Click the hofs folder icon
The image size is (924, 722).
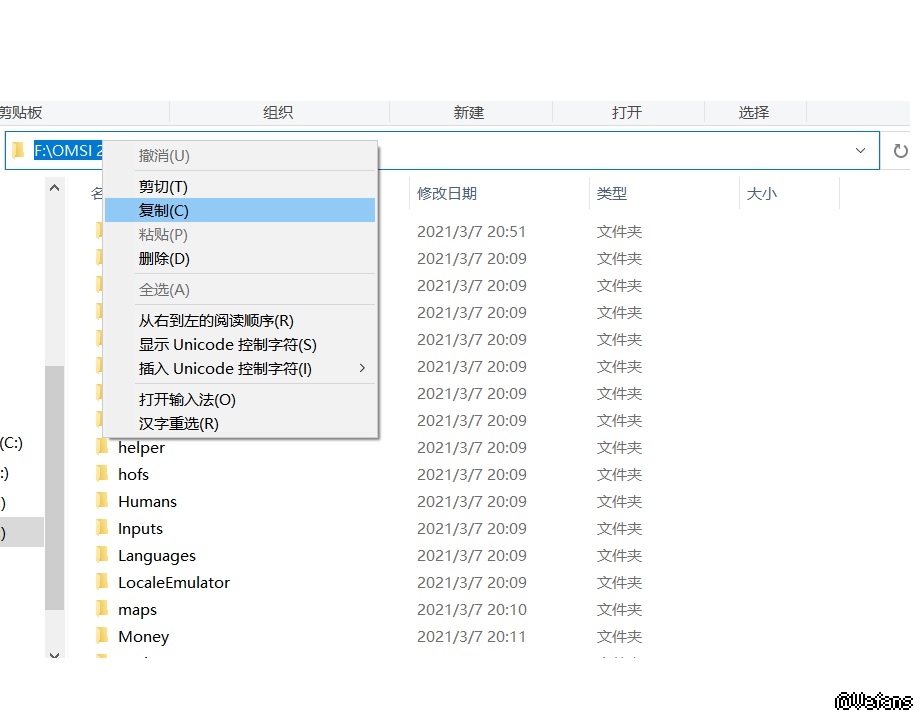point(101,474)
